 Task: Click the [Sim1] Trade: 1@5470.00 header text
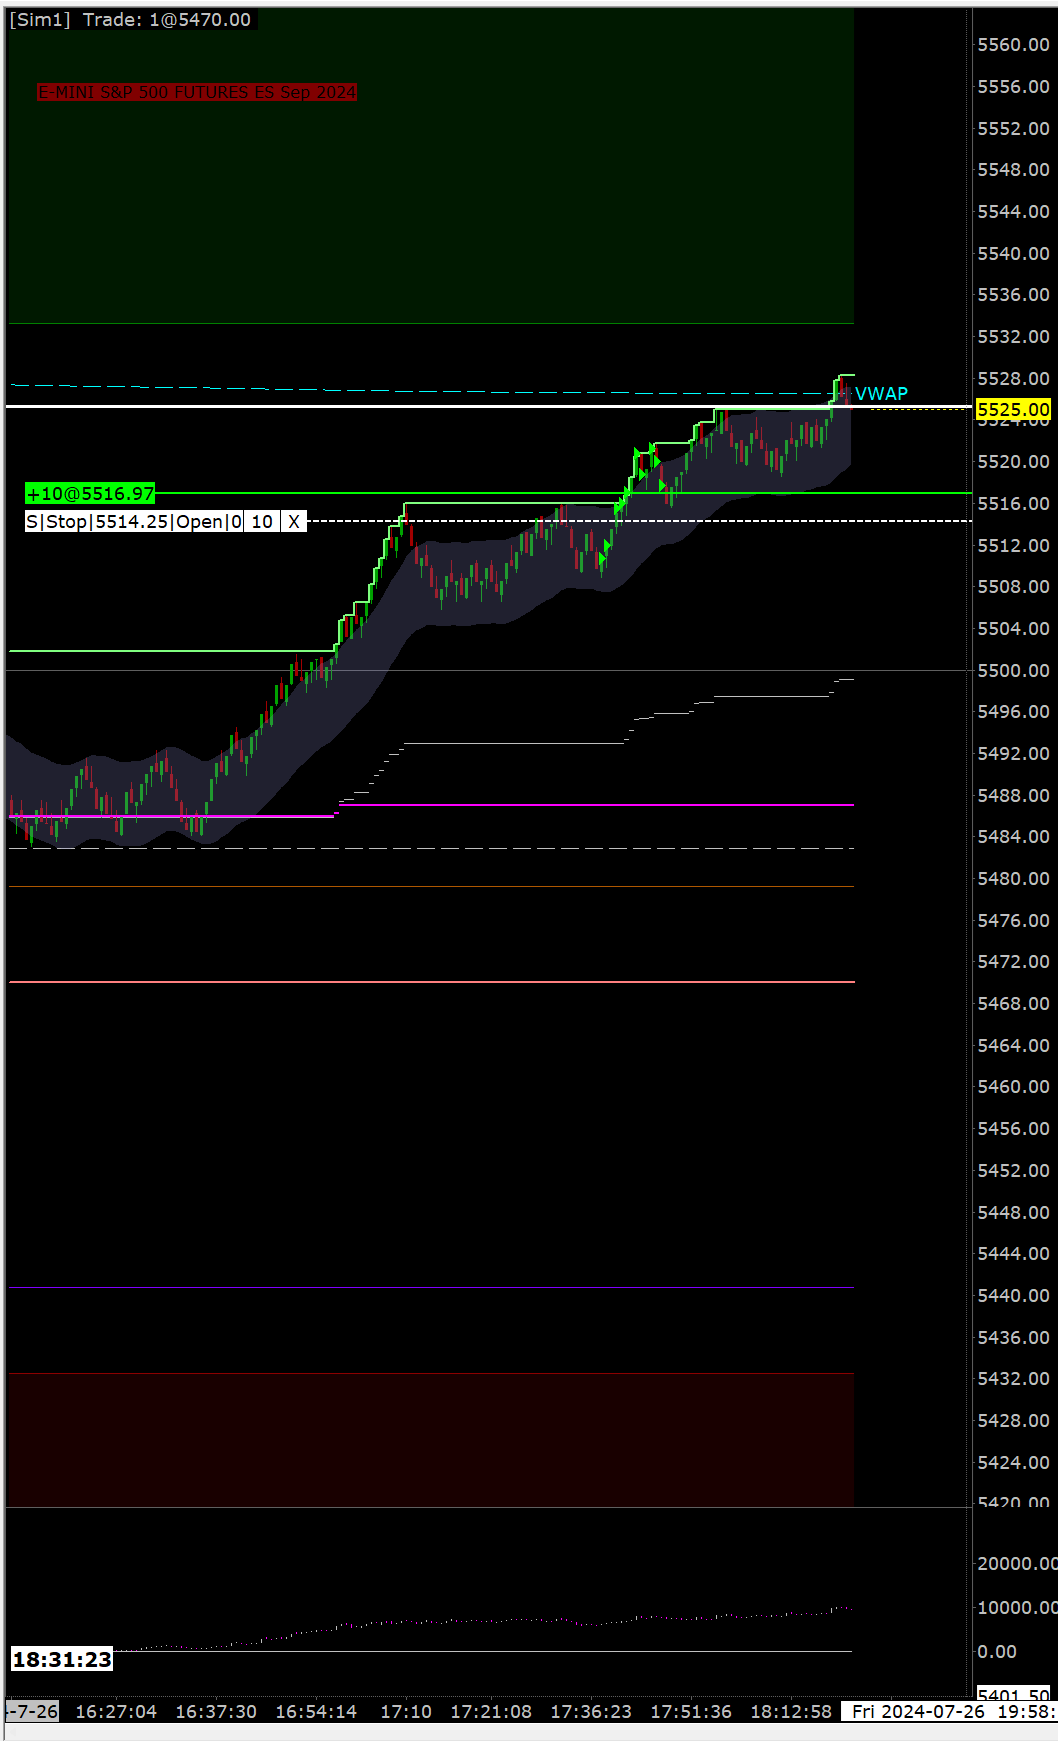pyautogui.click(x=130, y=20)
